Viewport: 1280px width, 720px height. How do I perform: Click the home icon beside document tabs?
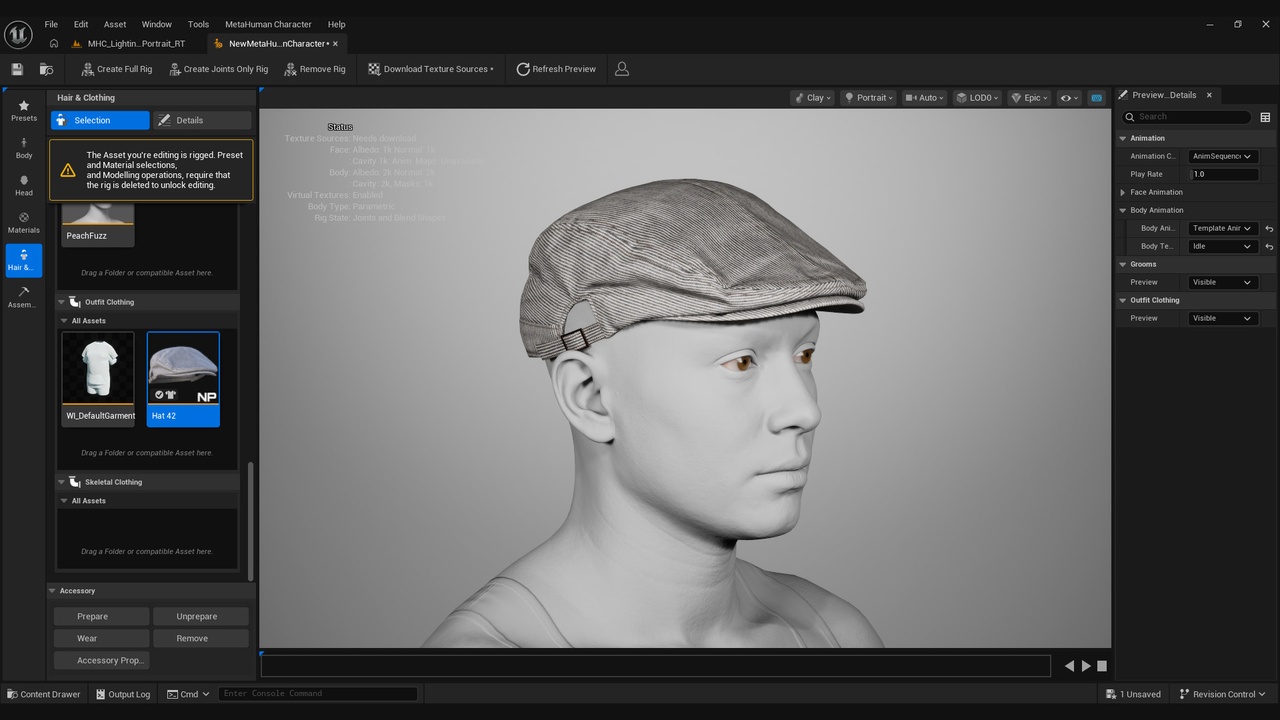(x=54, y=44)
